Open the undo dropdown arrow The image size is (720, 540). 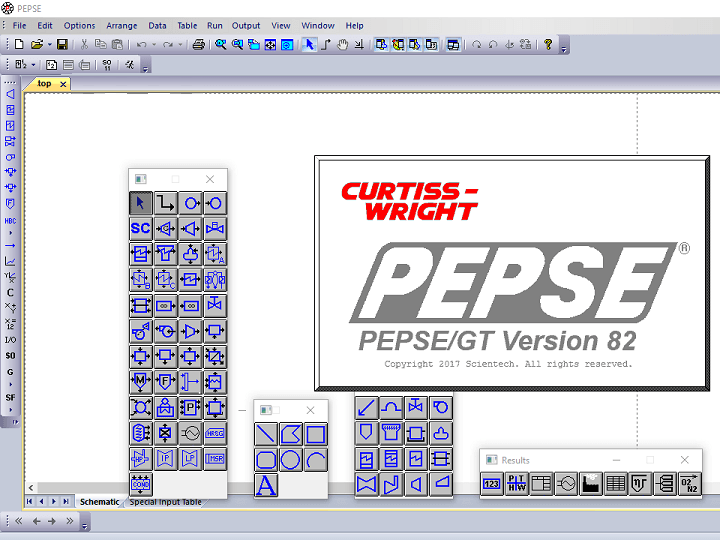click(154, 45)
